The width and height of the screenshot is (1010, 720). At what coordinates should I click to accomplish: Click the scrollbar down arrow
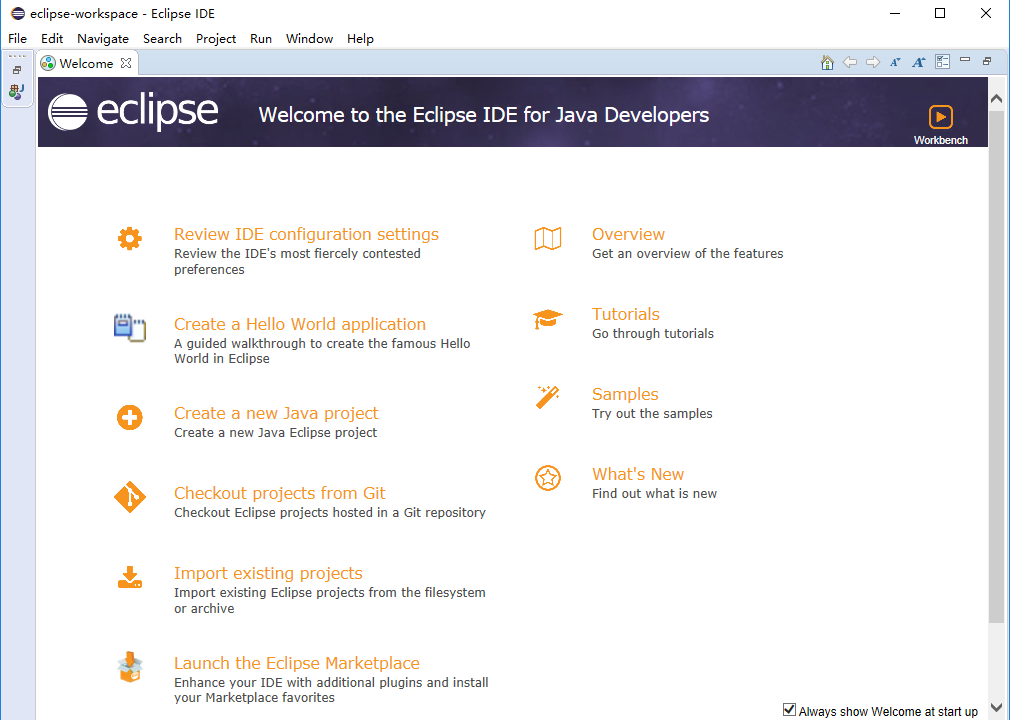[996, 706]
